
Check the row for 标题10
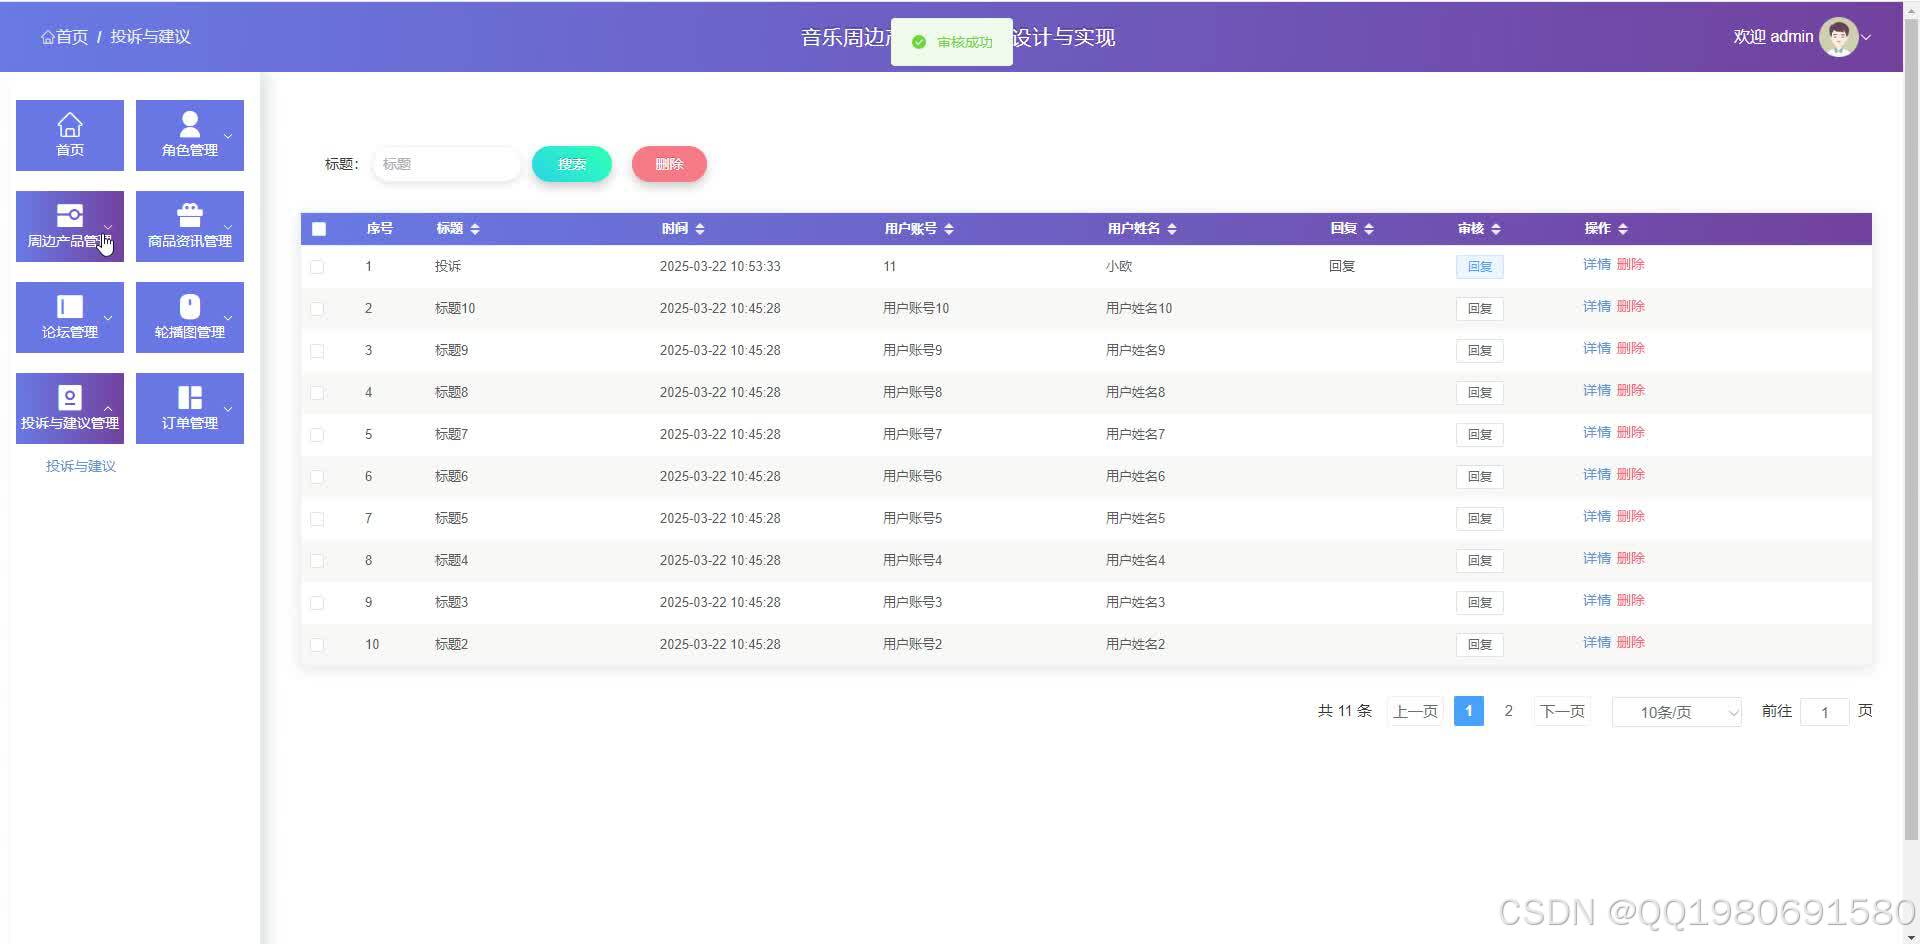317,309
